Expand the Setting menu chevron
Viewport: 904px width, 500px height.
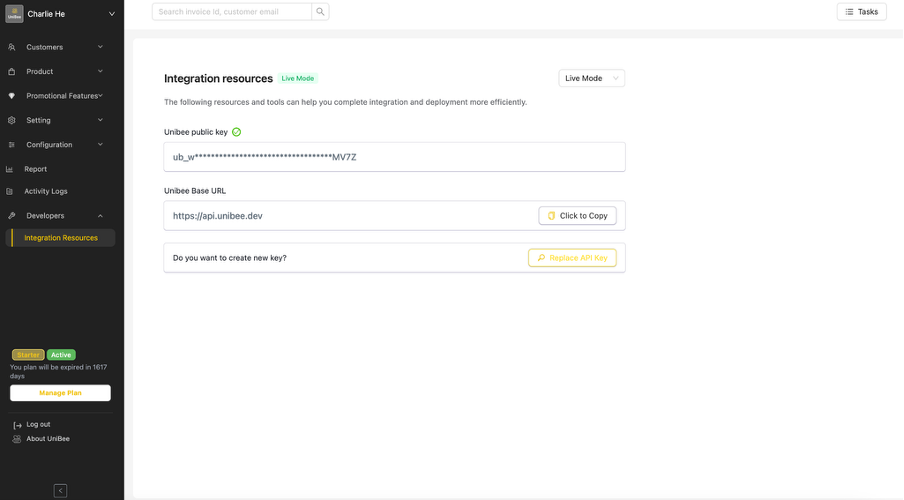pyautogui.click(x=100, y=120)
